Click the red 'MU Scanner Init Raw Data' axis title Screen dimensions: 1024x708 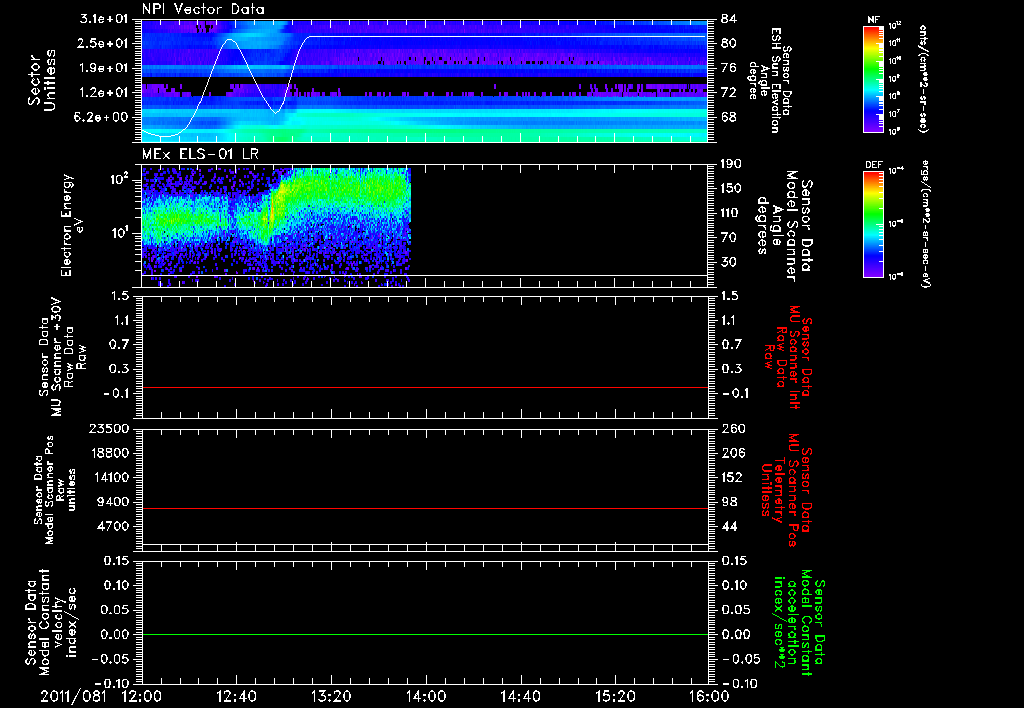click(x=788, y=358)
